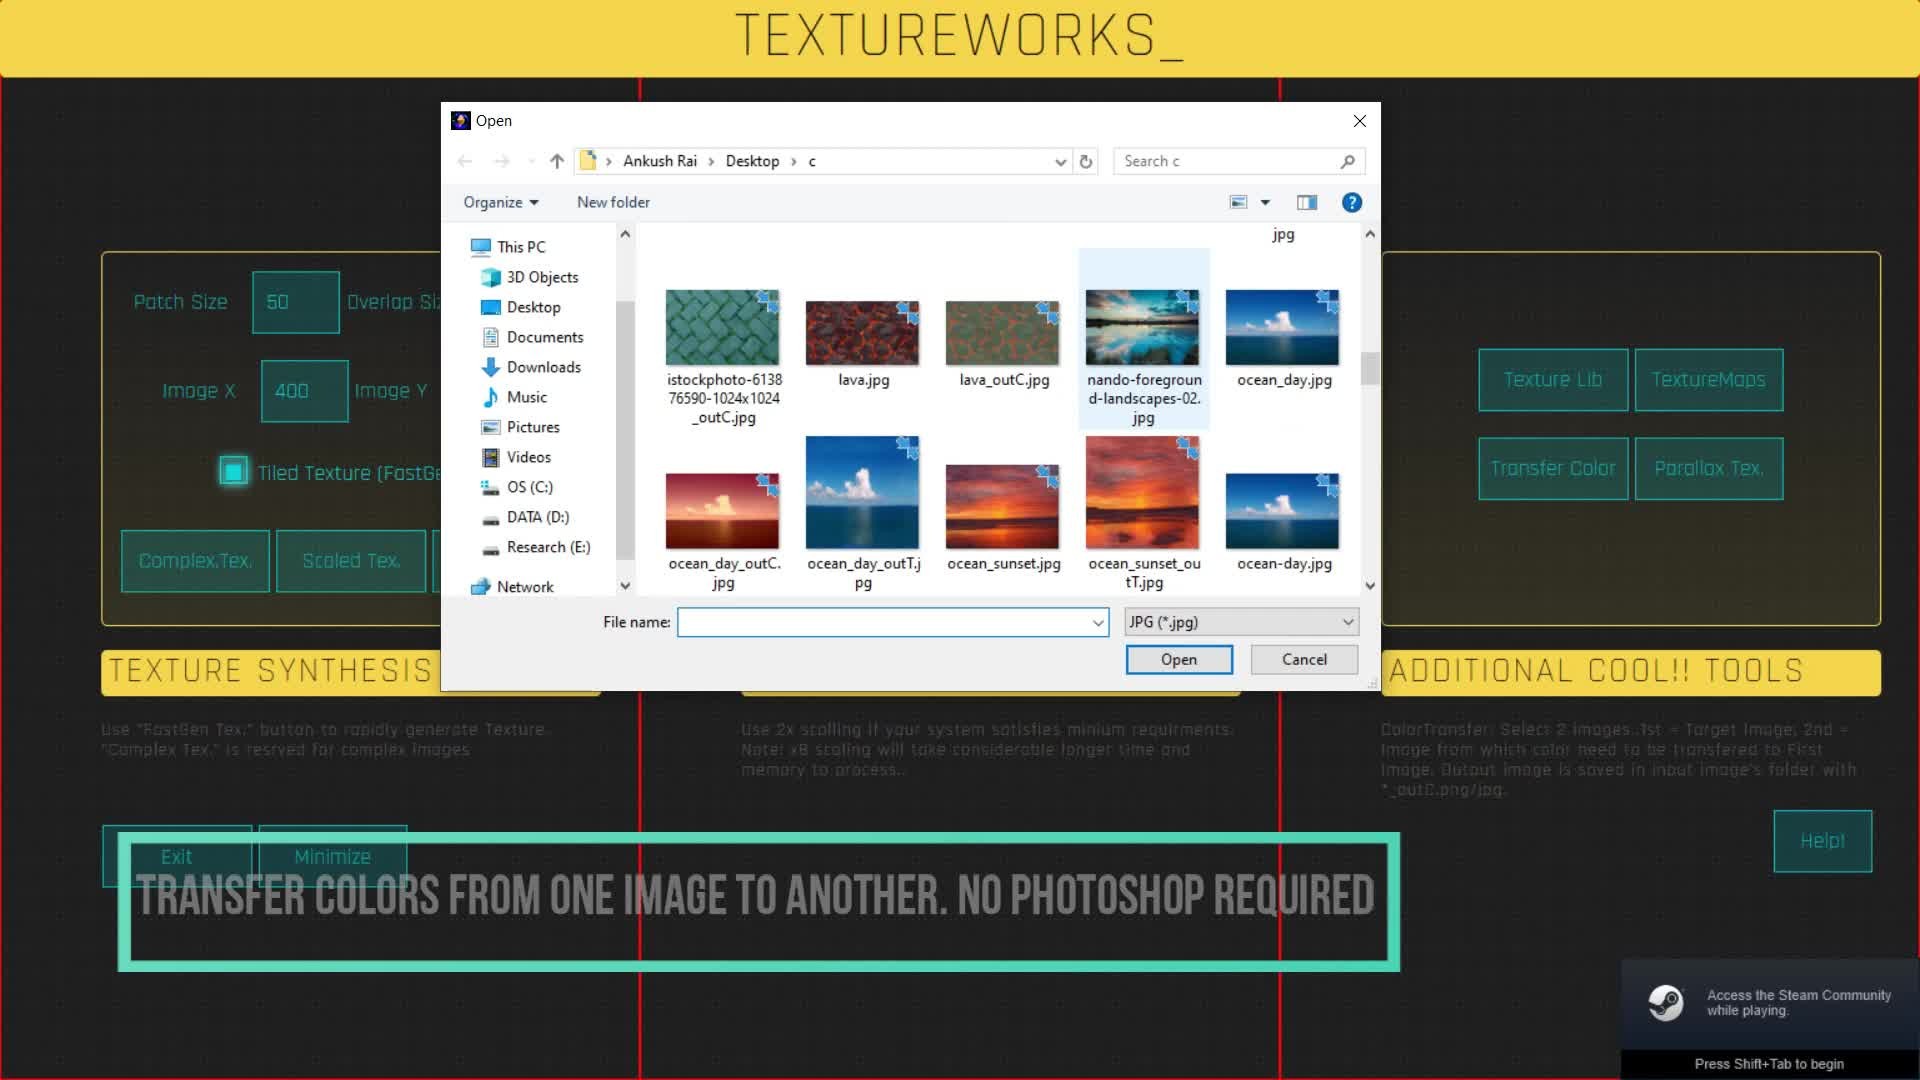Open the 3D Objects folder
The height and width of the screenshot is (1080, 1920).
click(x=541, y=277)
